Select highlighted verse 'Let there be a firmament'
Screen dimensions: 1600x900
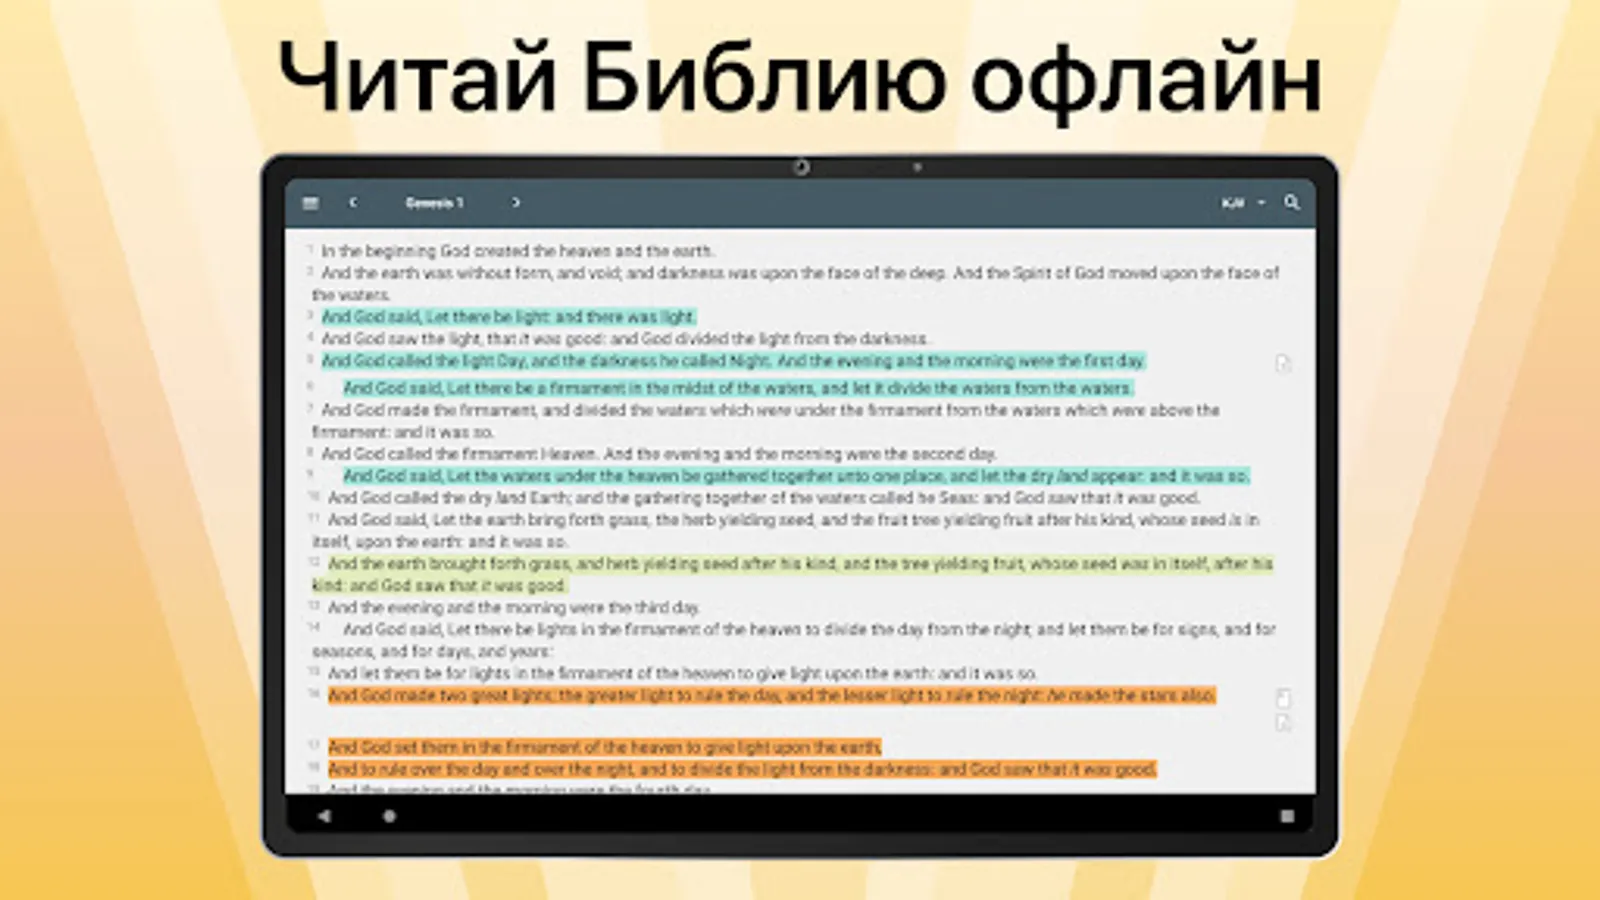[738, 388]
